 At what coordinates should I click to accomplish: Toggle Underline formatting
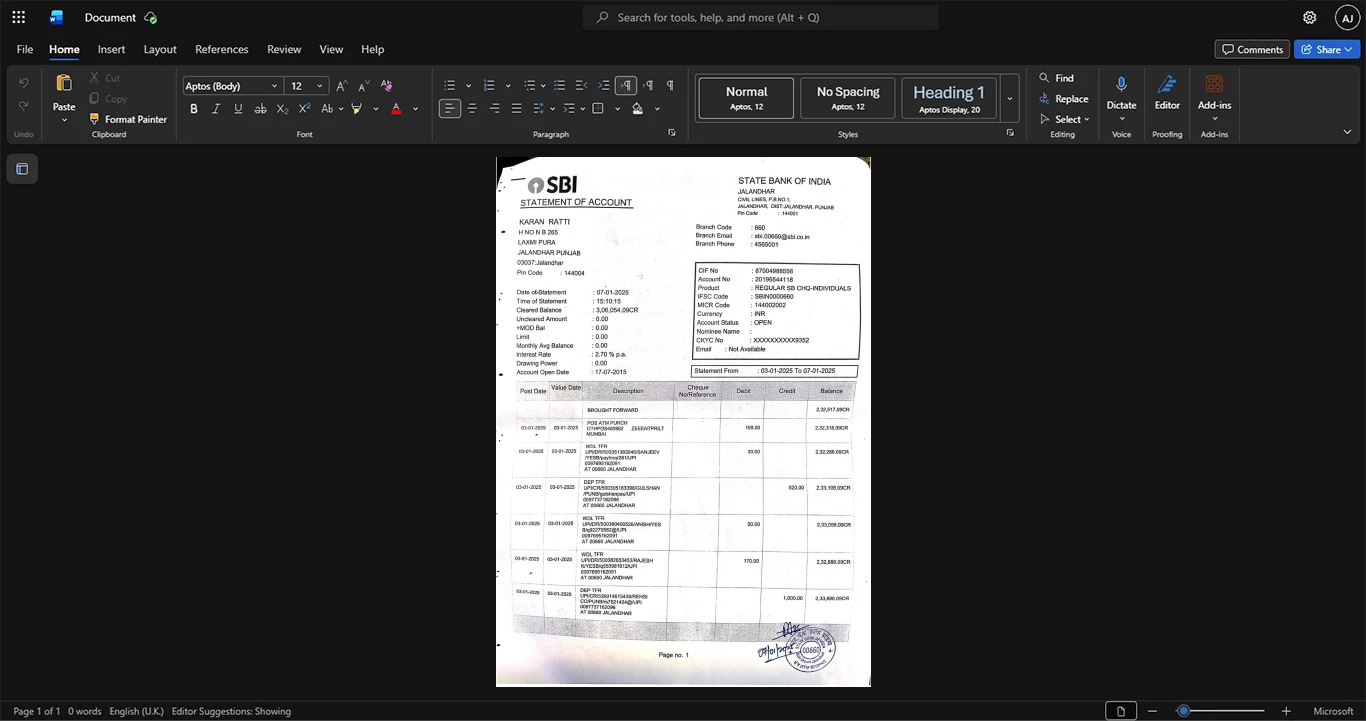coord(238,108)
